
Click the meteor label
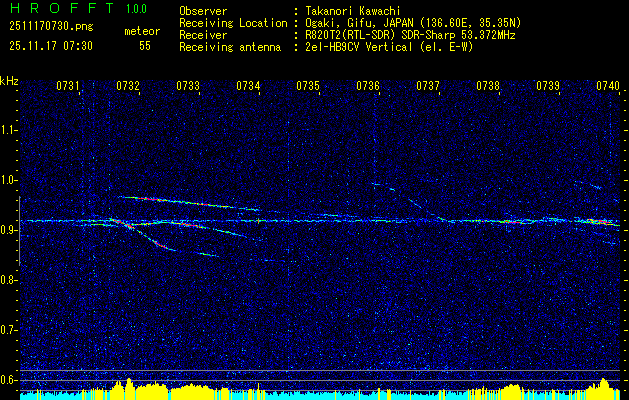coord(142,31)
